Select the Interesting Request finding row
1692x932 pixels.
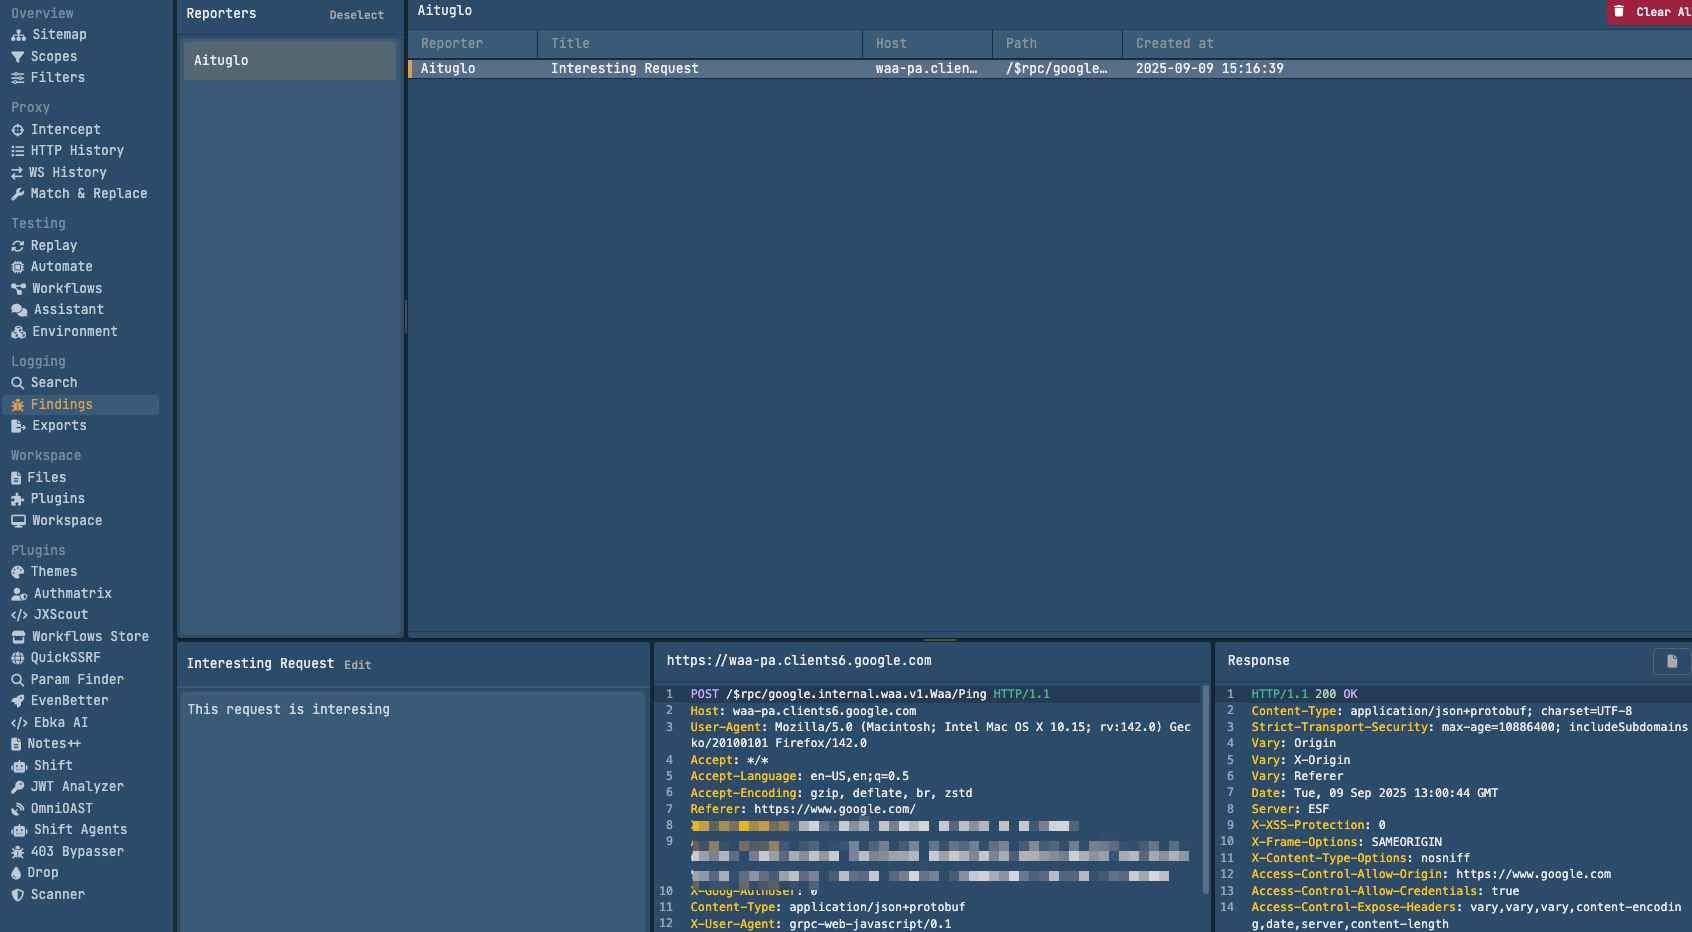pos(1050,69)
